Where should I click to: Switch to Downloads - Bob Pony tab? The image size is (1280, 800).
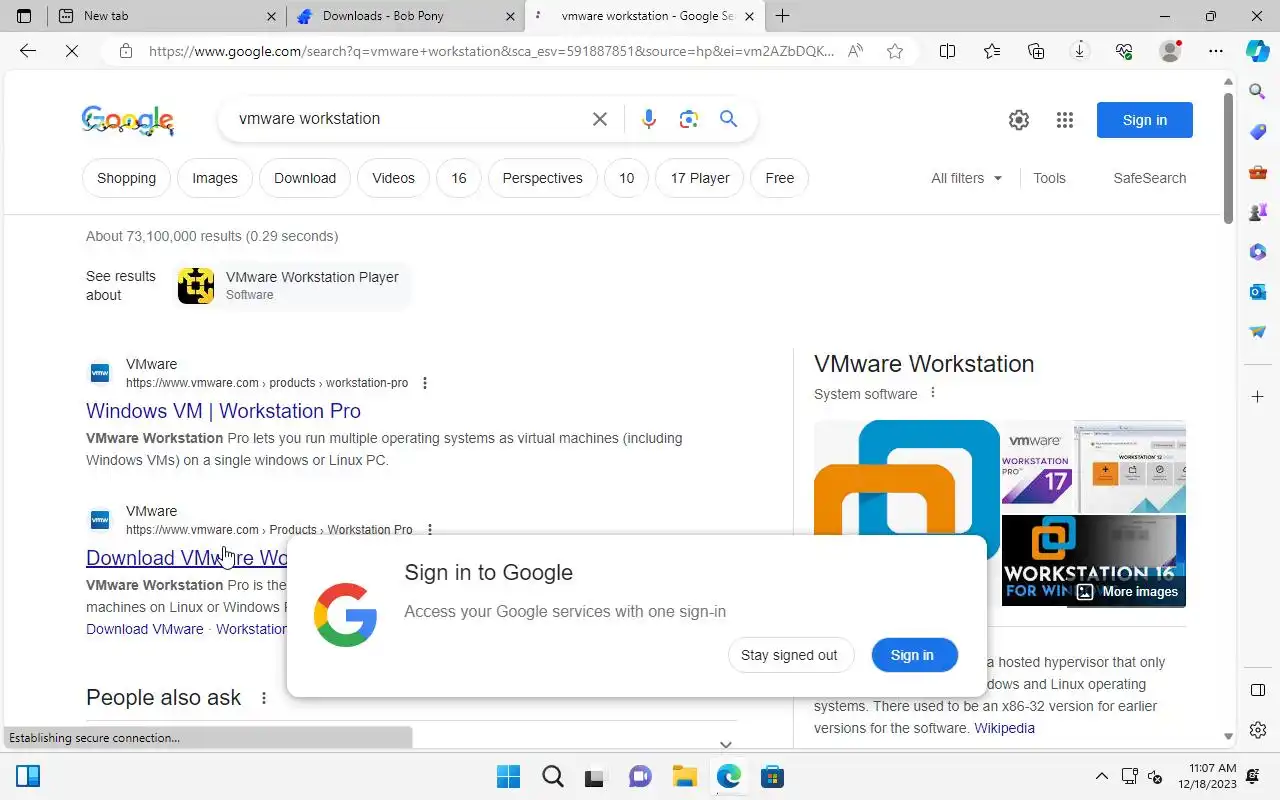pos(405,16)
